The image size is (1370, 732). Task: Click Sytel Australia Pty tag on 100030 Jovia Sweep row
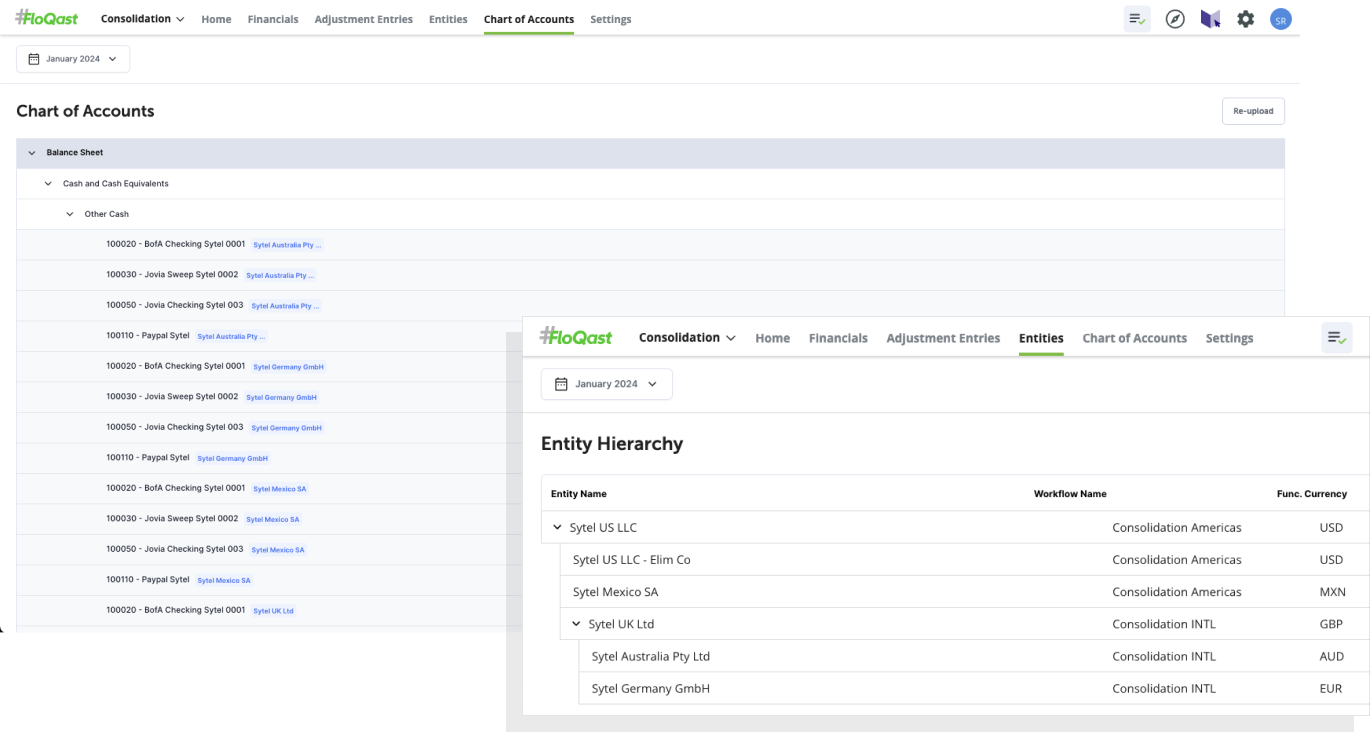[280, 275]
